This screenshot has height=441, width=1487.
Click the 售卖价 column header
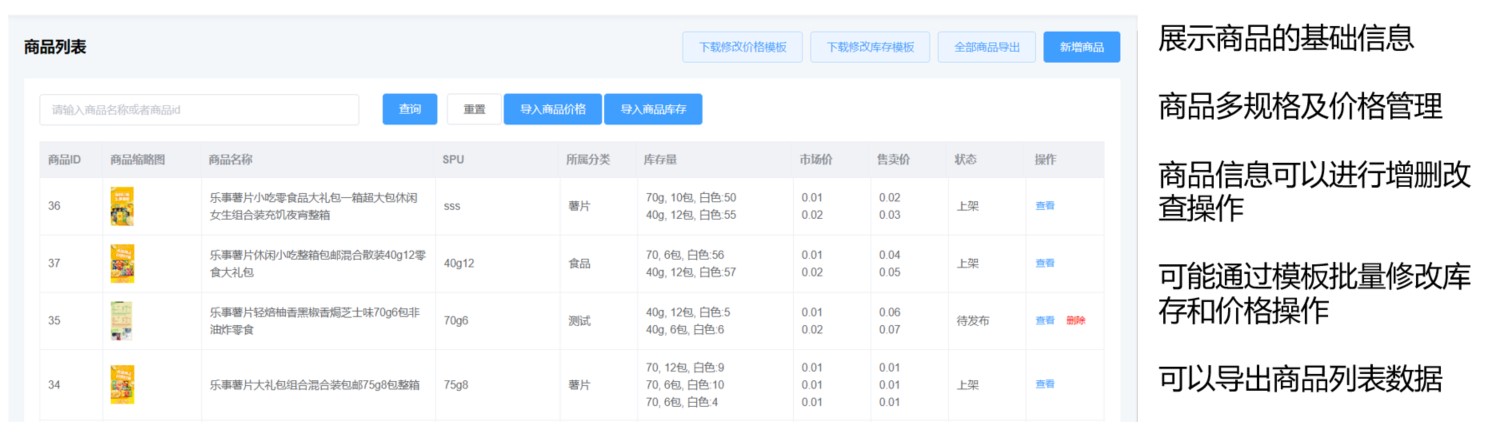893,160
